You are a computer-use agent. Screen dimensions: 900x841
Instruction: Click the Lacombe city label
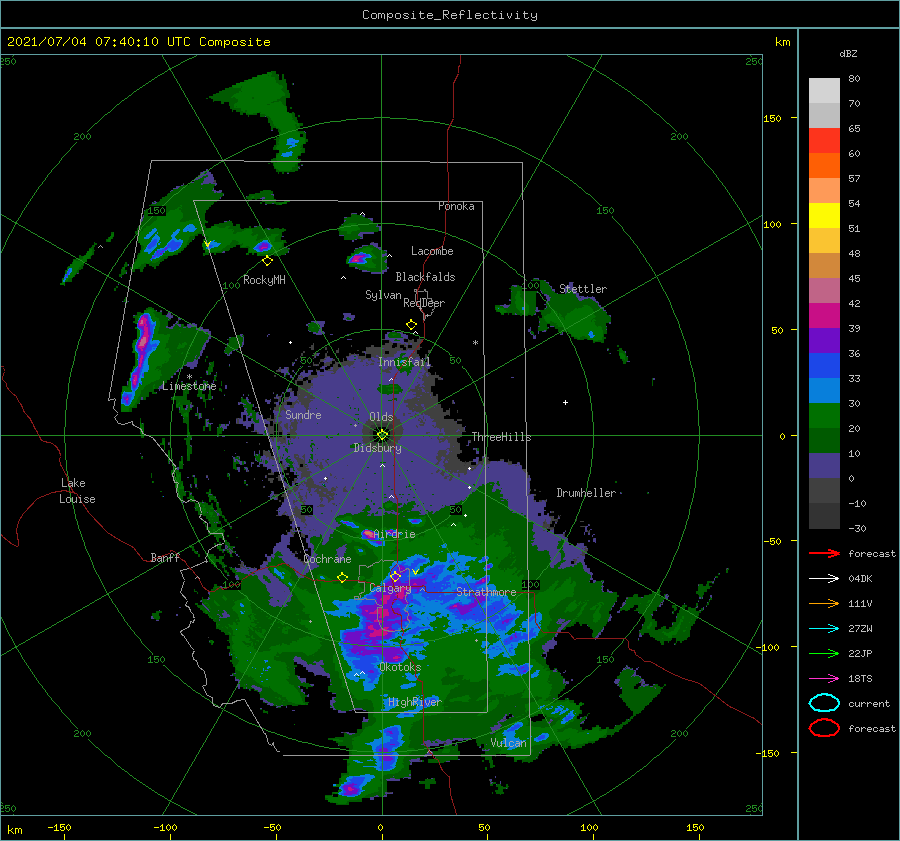(x=432, y=251)
